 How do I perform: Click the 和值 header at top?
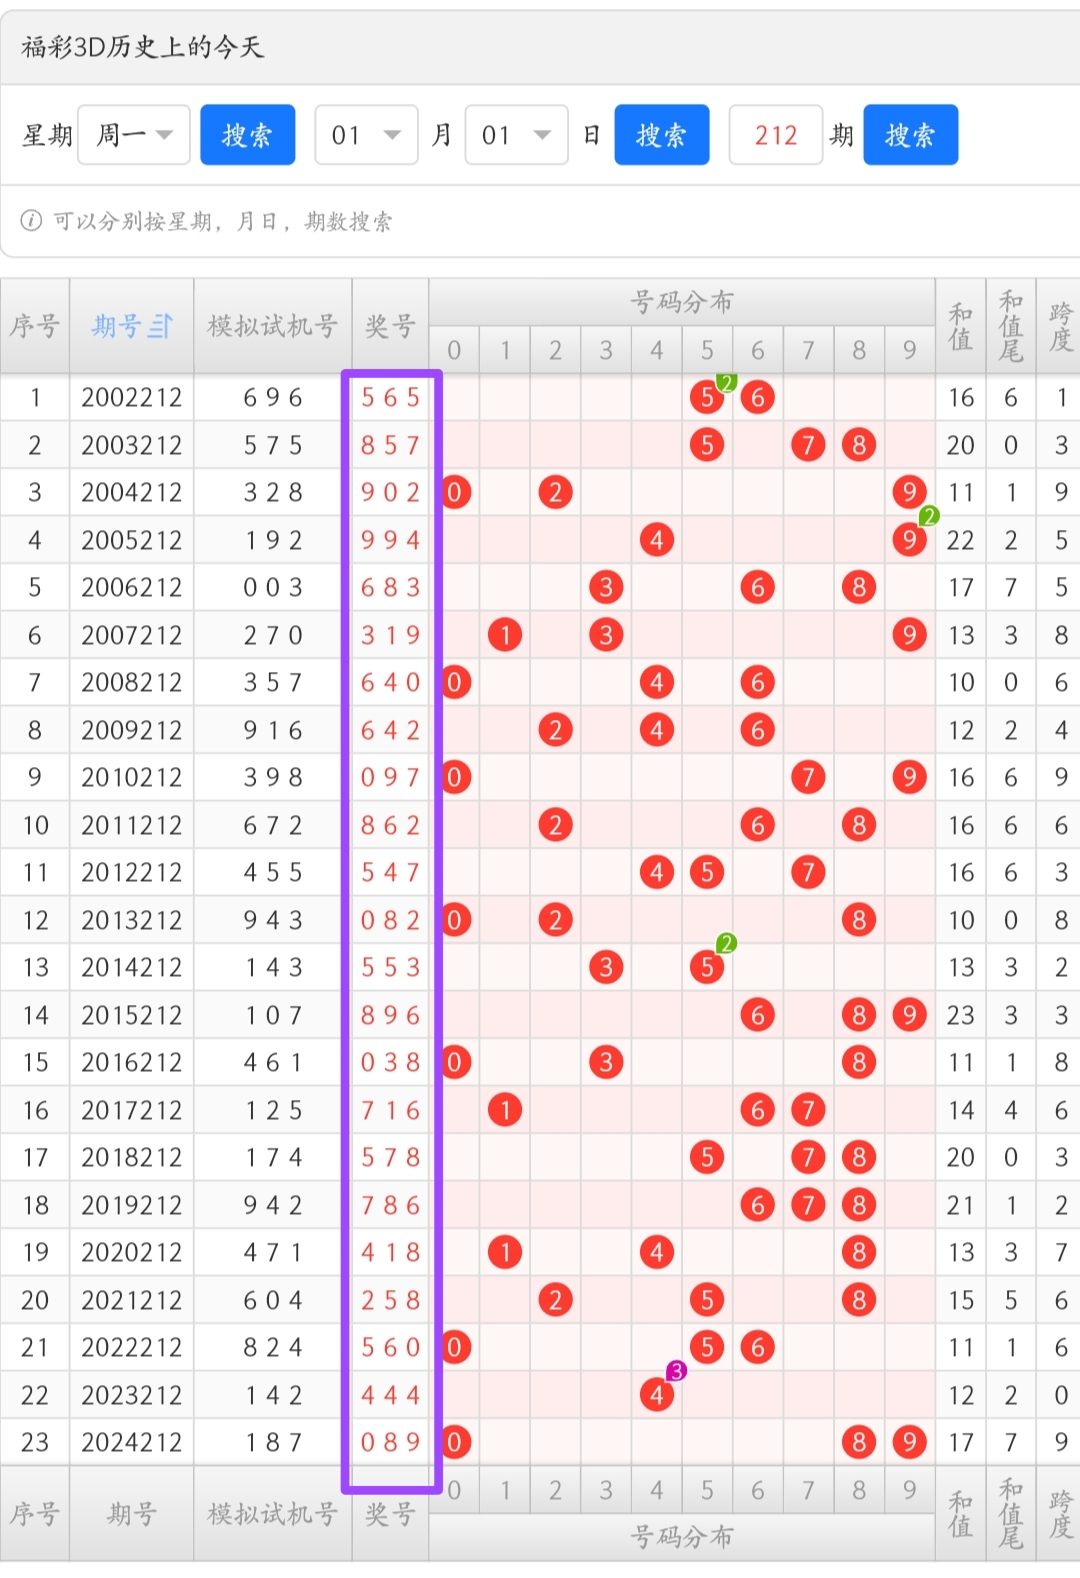click(961, 326)
